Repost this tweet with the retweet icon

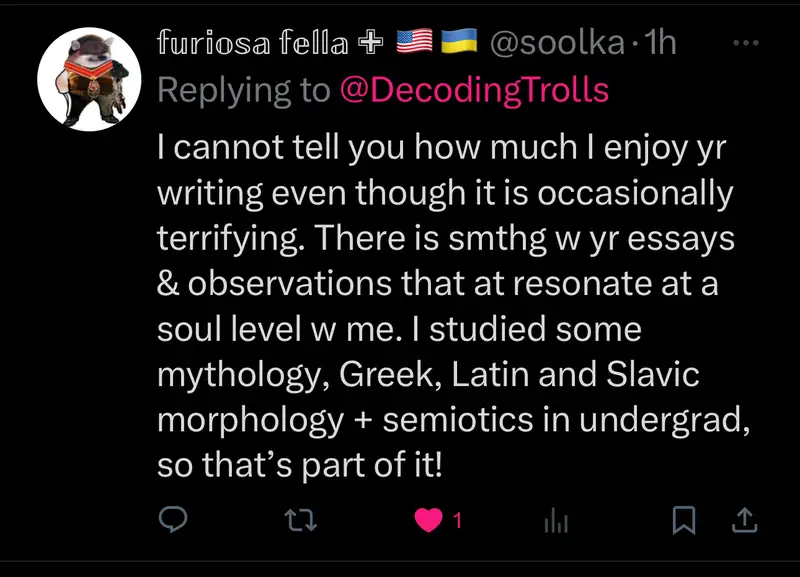[298, 520]
